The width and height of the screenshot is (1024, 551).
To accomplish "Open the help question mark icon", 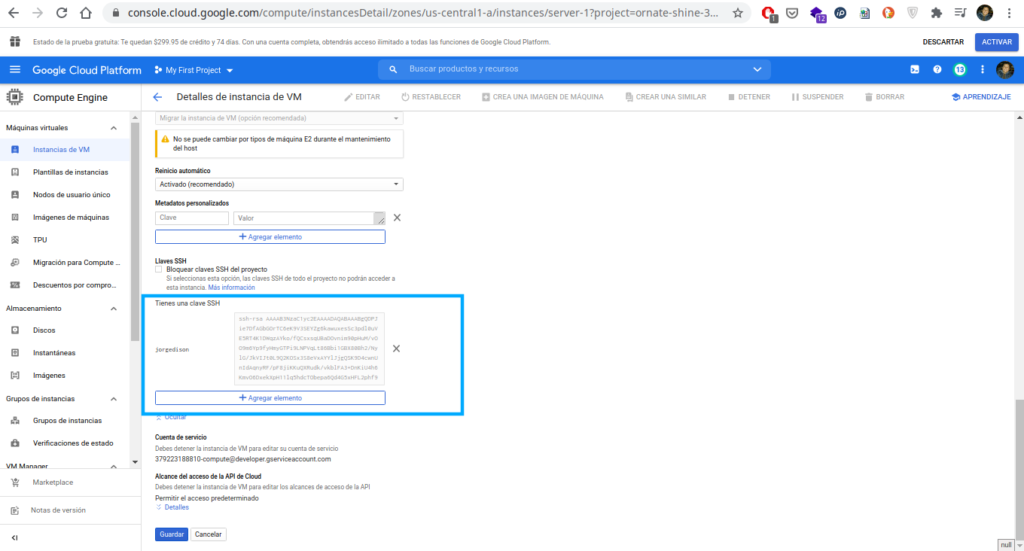I will click(937, 70).
